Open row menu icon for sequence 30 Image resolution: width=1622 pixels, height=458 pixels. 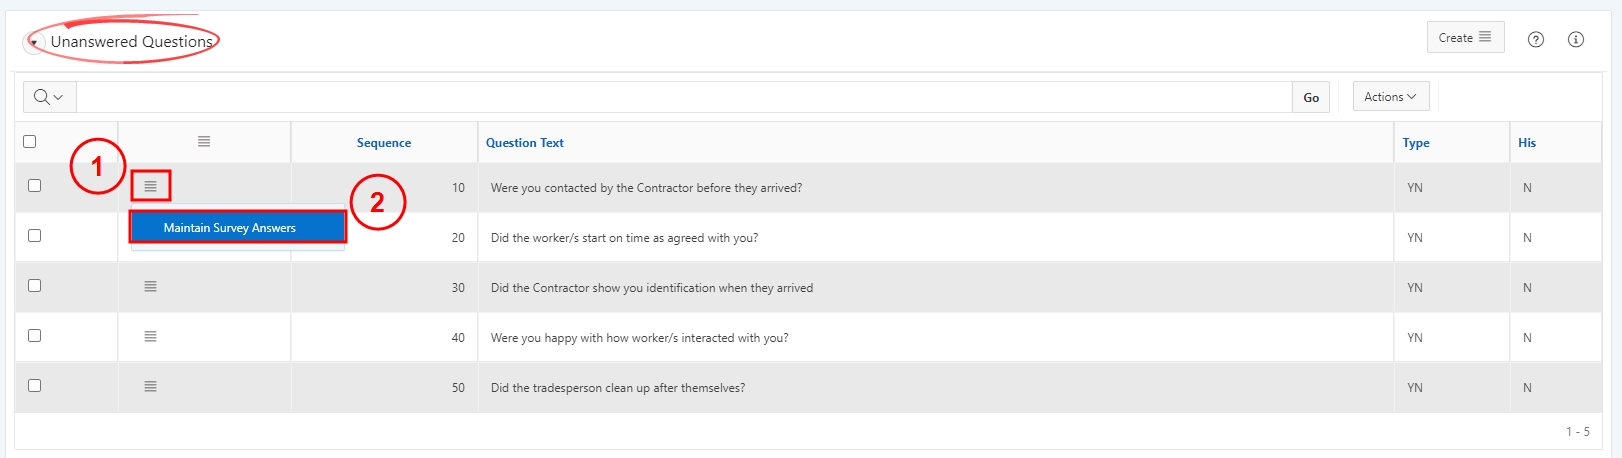pos(150,286)
